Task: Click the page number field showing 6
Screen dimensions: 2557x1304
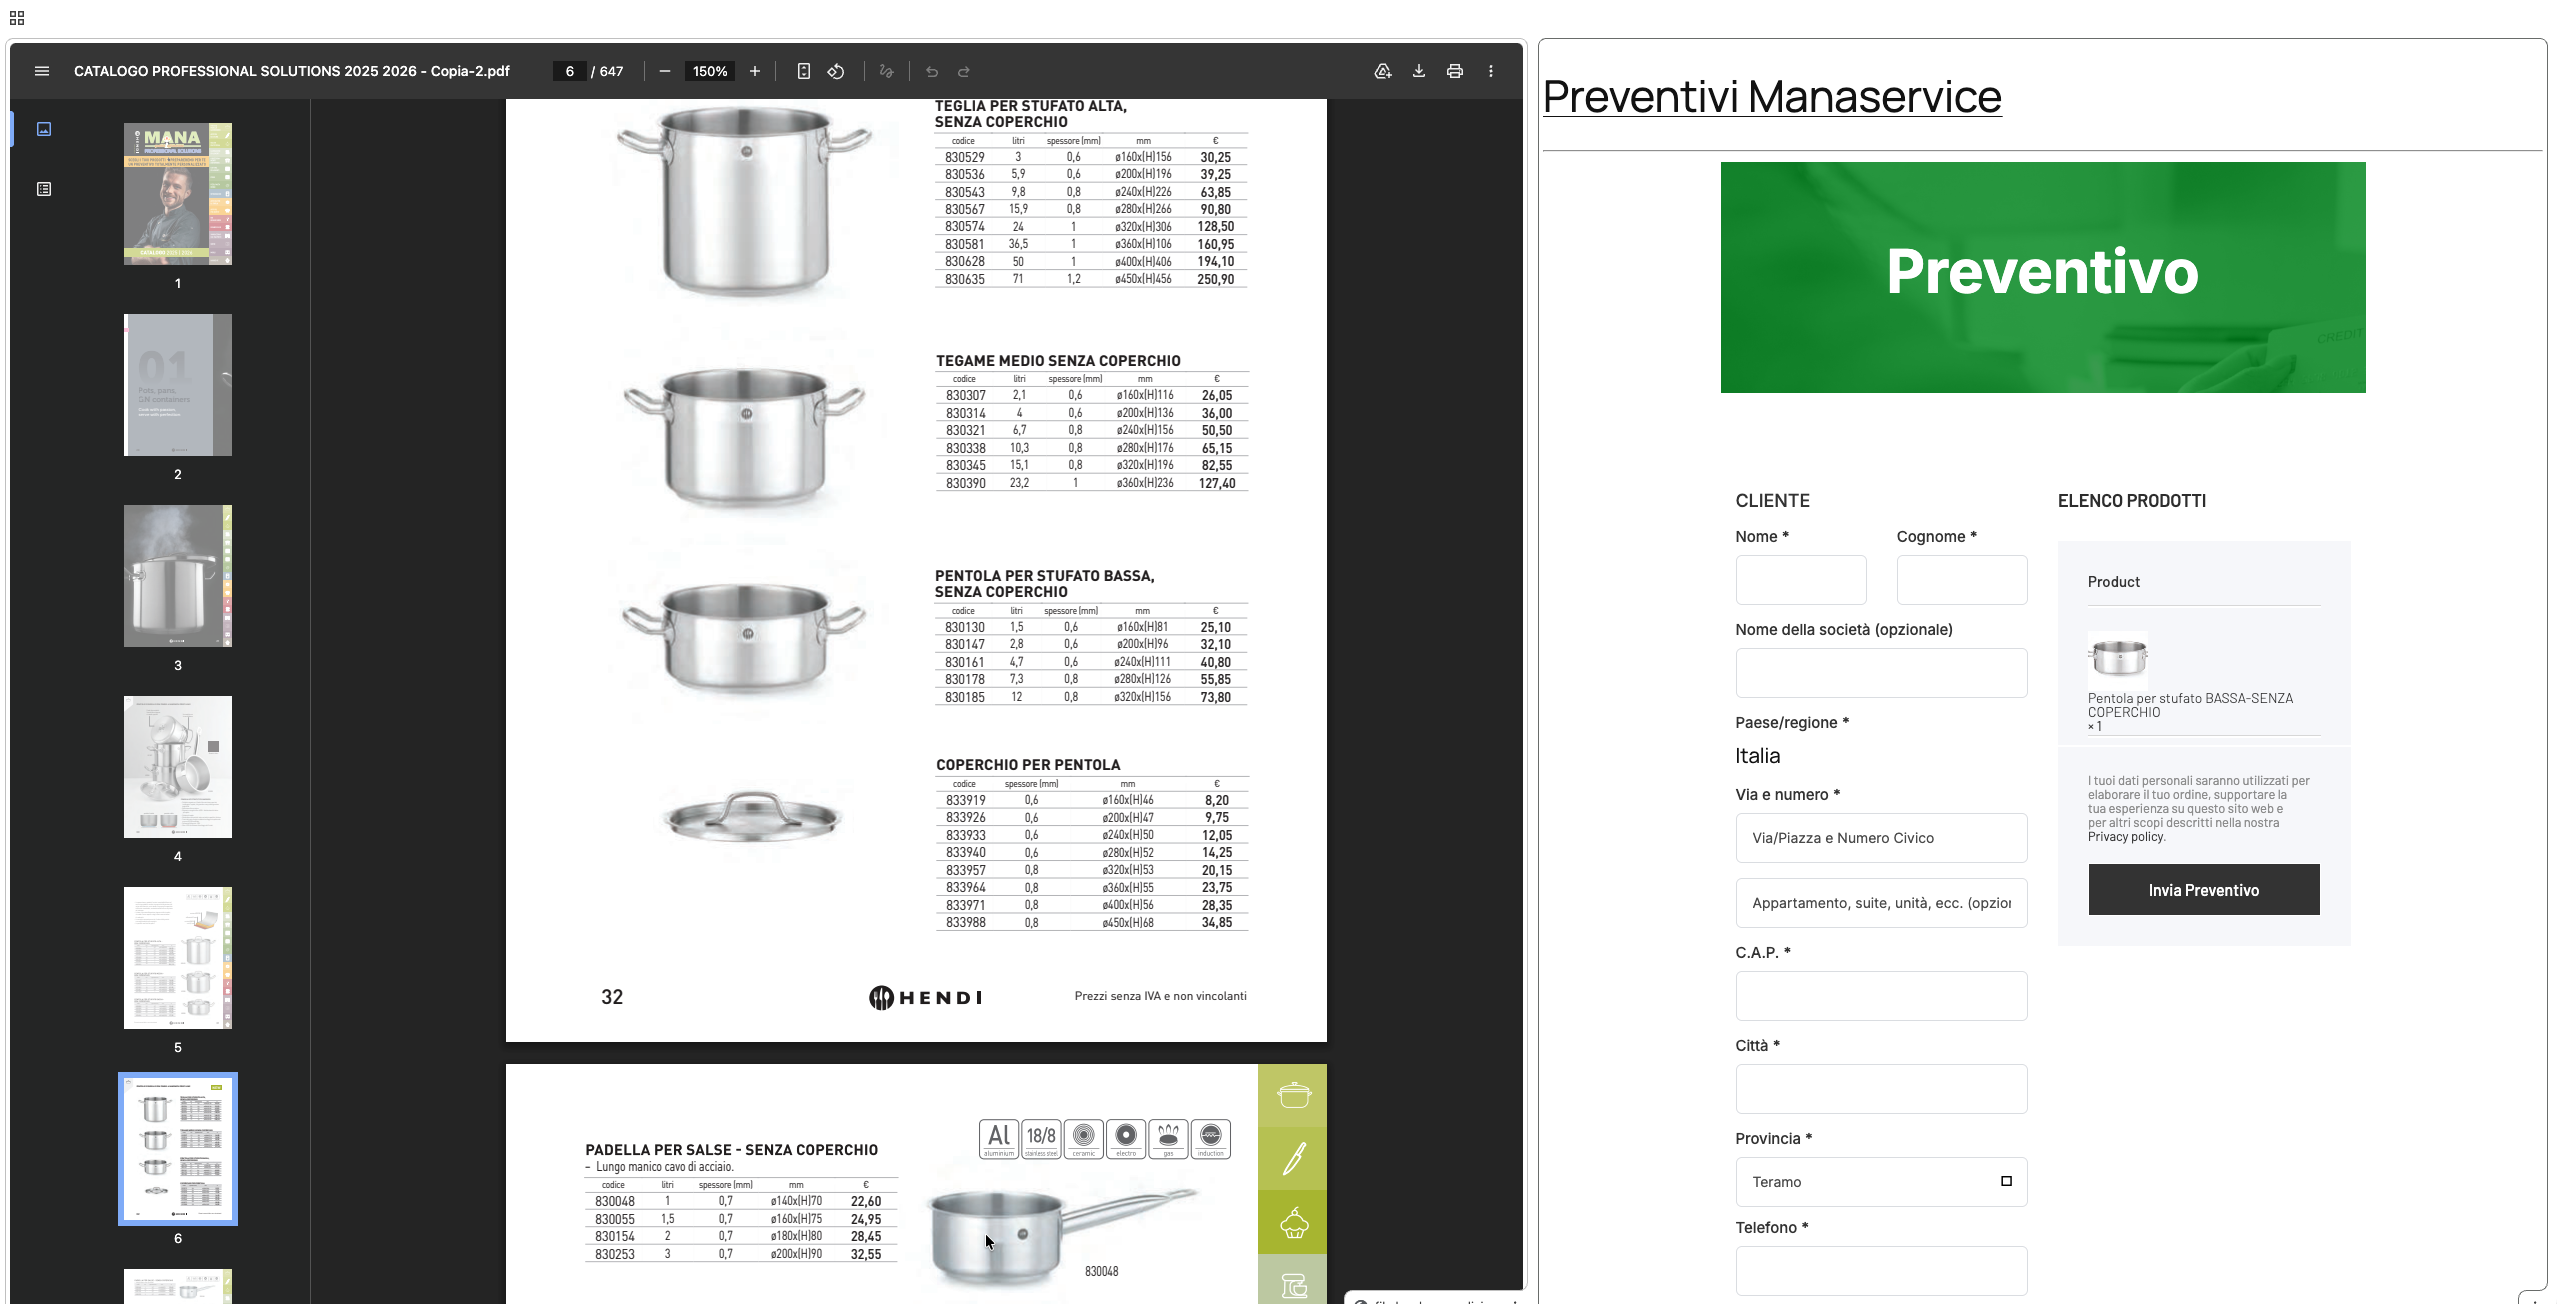Action: pos(569,71)
